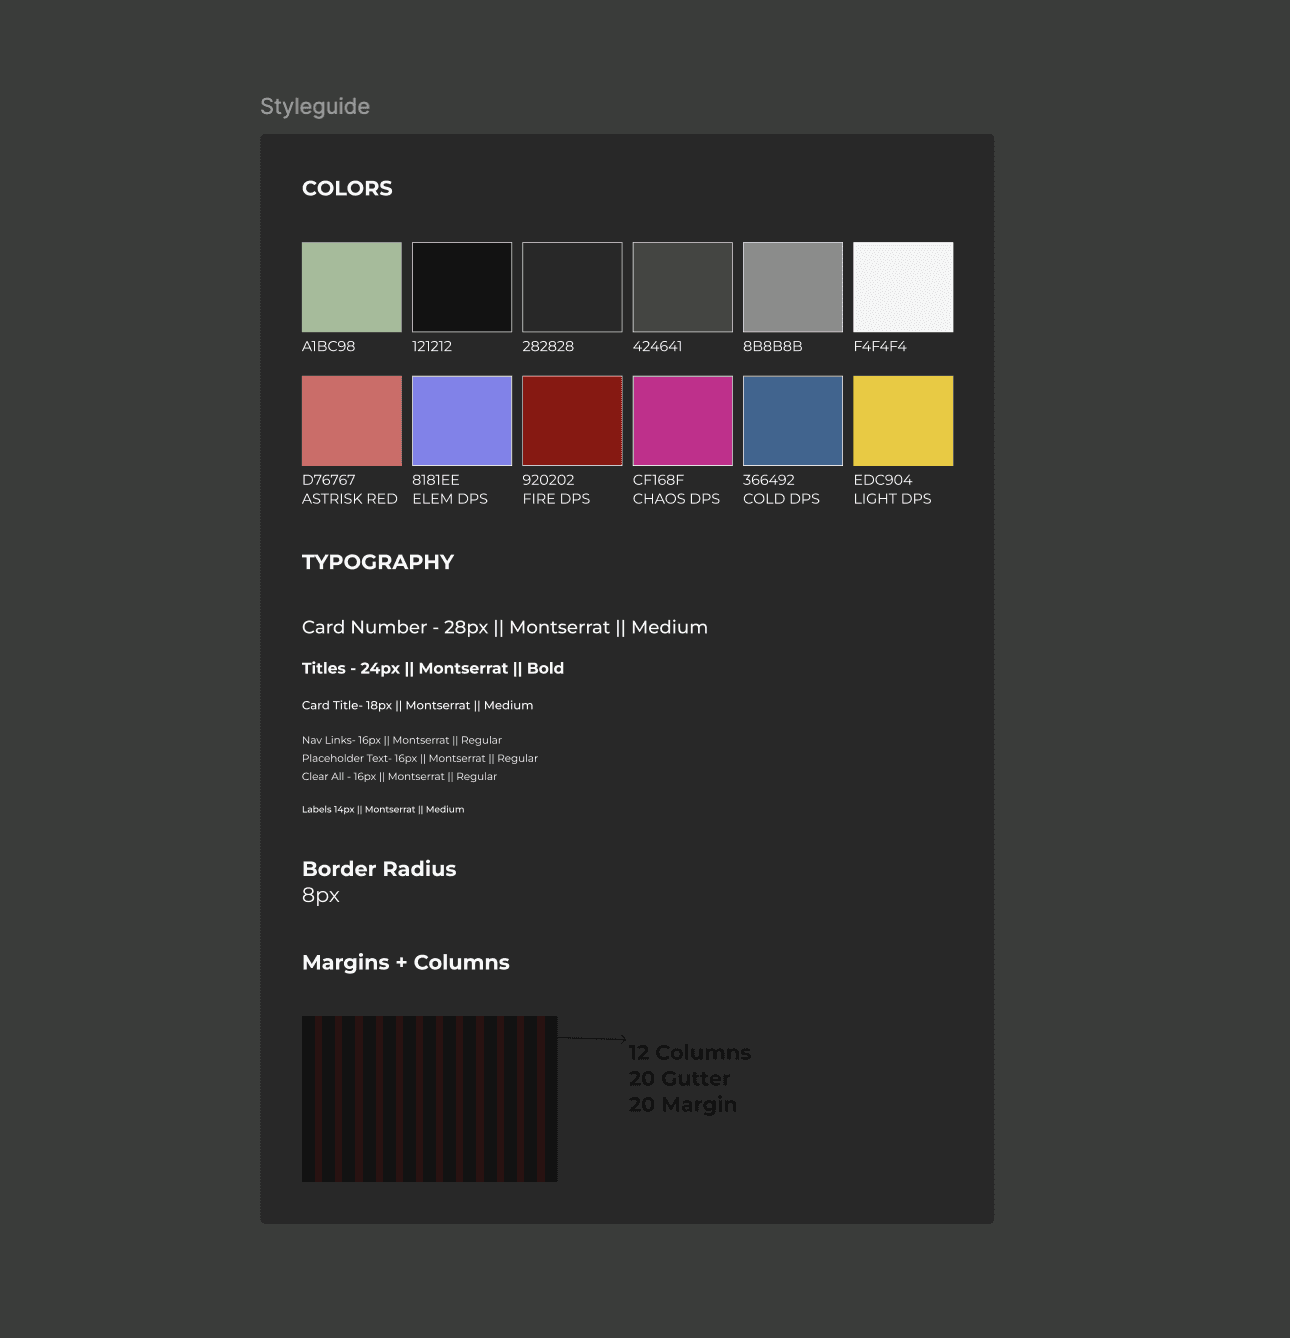The height and width of the screenshot is (1338, 1290).
Task: Choose the 366492 Cold DPS swatch
Action: coord(793,421)
